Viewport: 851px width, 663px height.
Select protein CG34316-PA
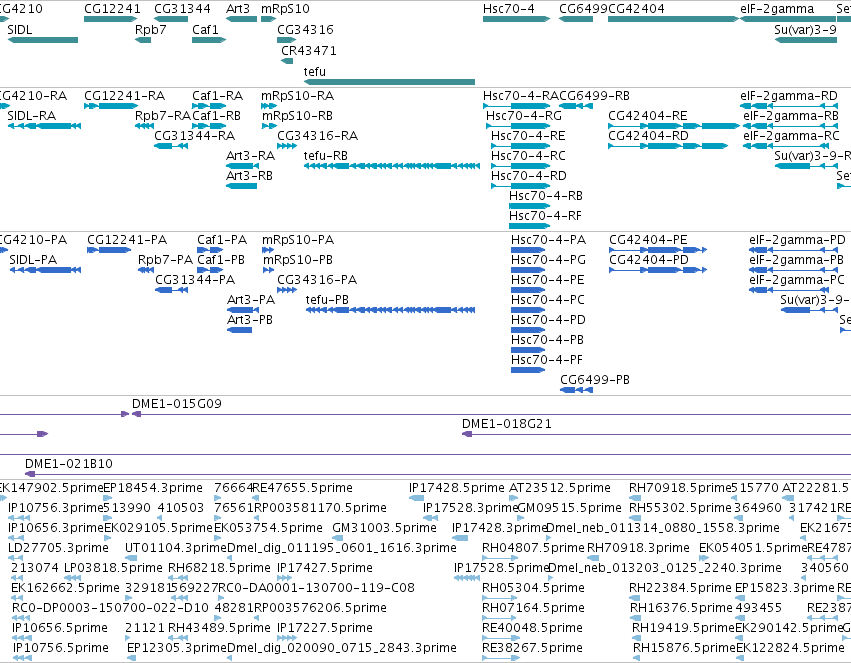pos(287,290)
